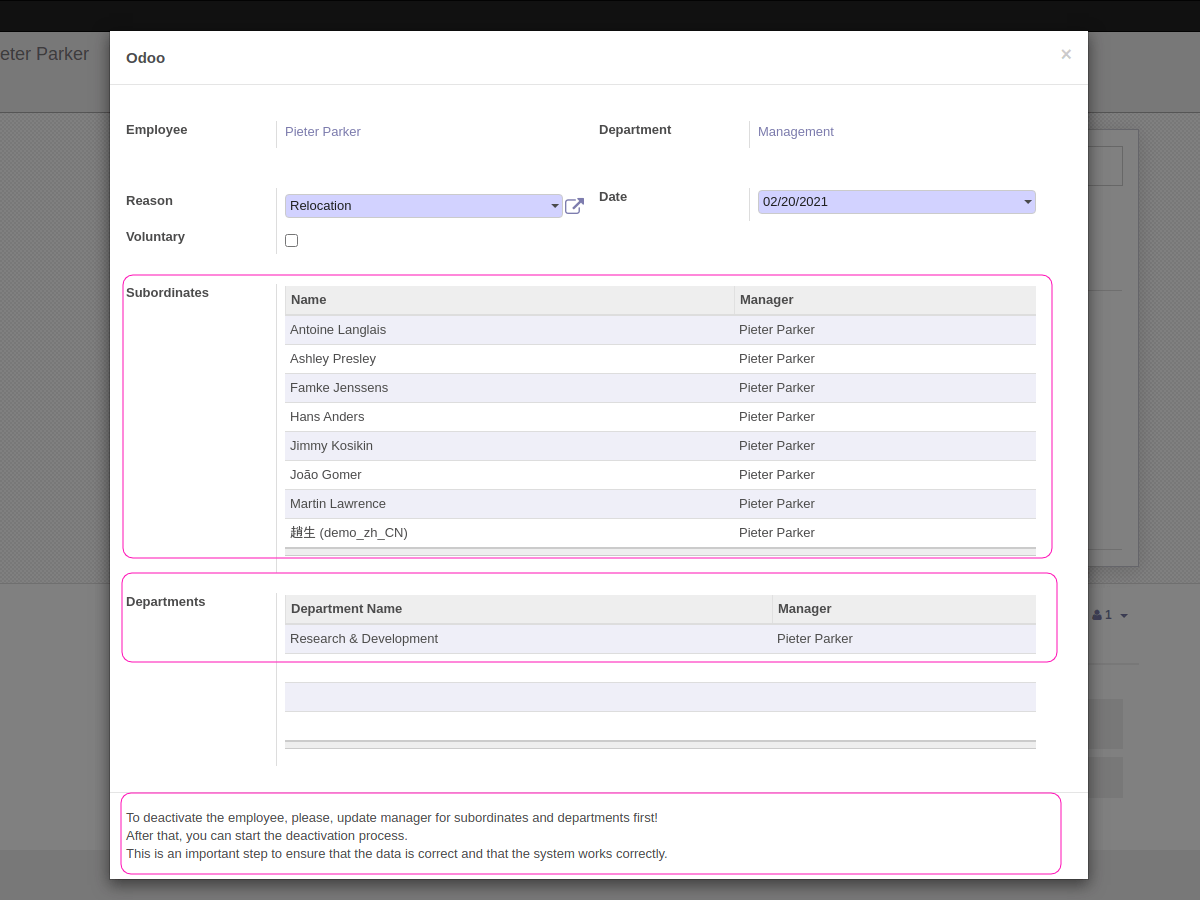The height and width of the screenshot is (900, 1200).
Task: Click the followers user icon
Action: (1097, 615)
